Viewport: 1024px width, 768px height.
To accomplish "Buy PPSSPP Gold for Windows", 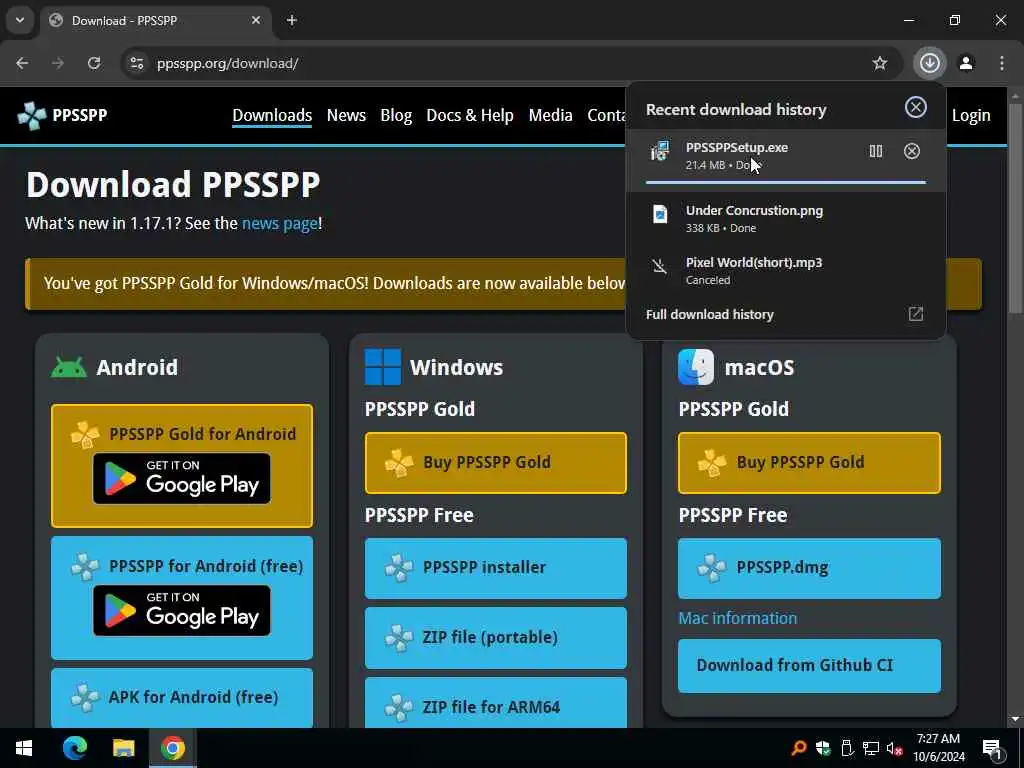I will [x=496, y=462].
